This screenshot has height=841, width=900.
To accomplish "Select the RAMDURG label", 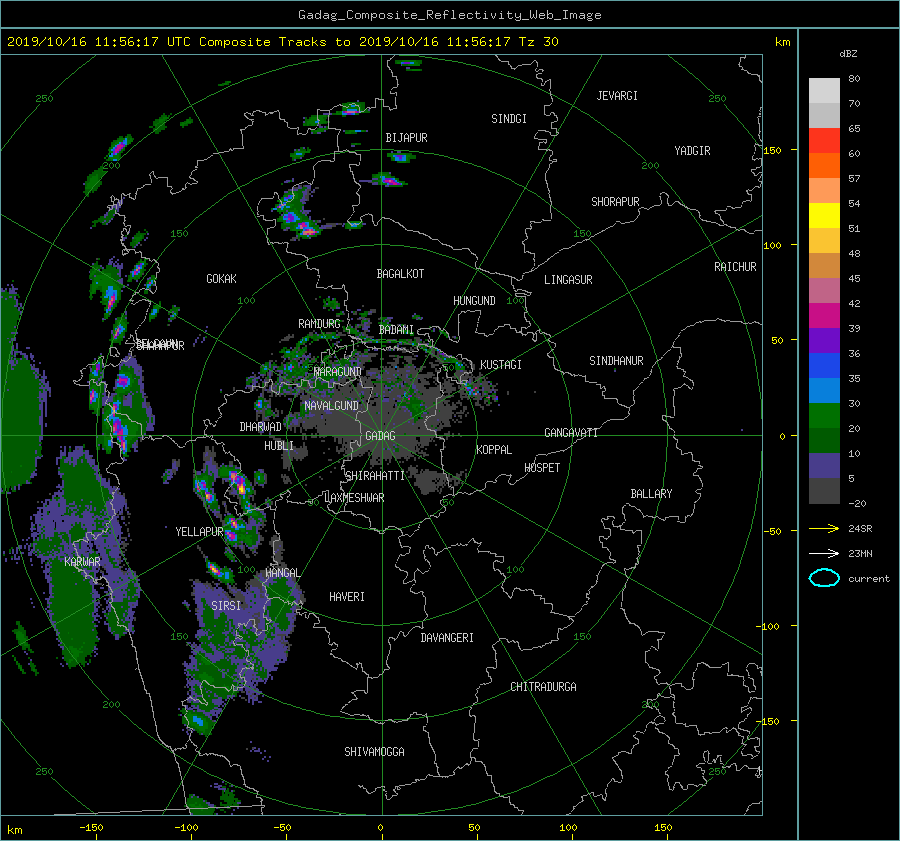I will tap(319, 324).
